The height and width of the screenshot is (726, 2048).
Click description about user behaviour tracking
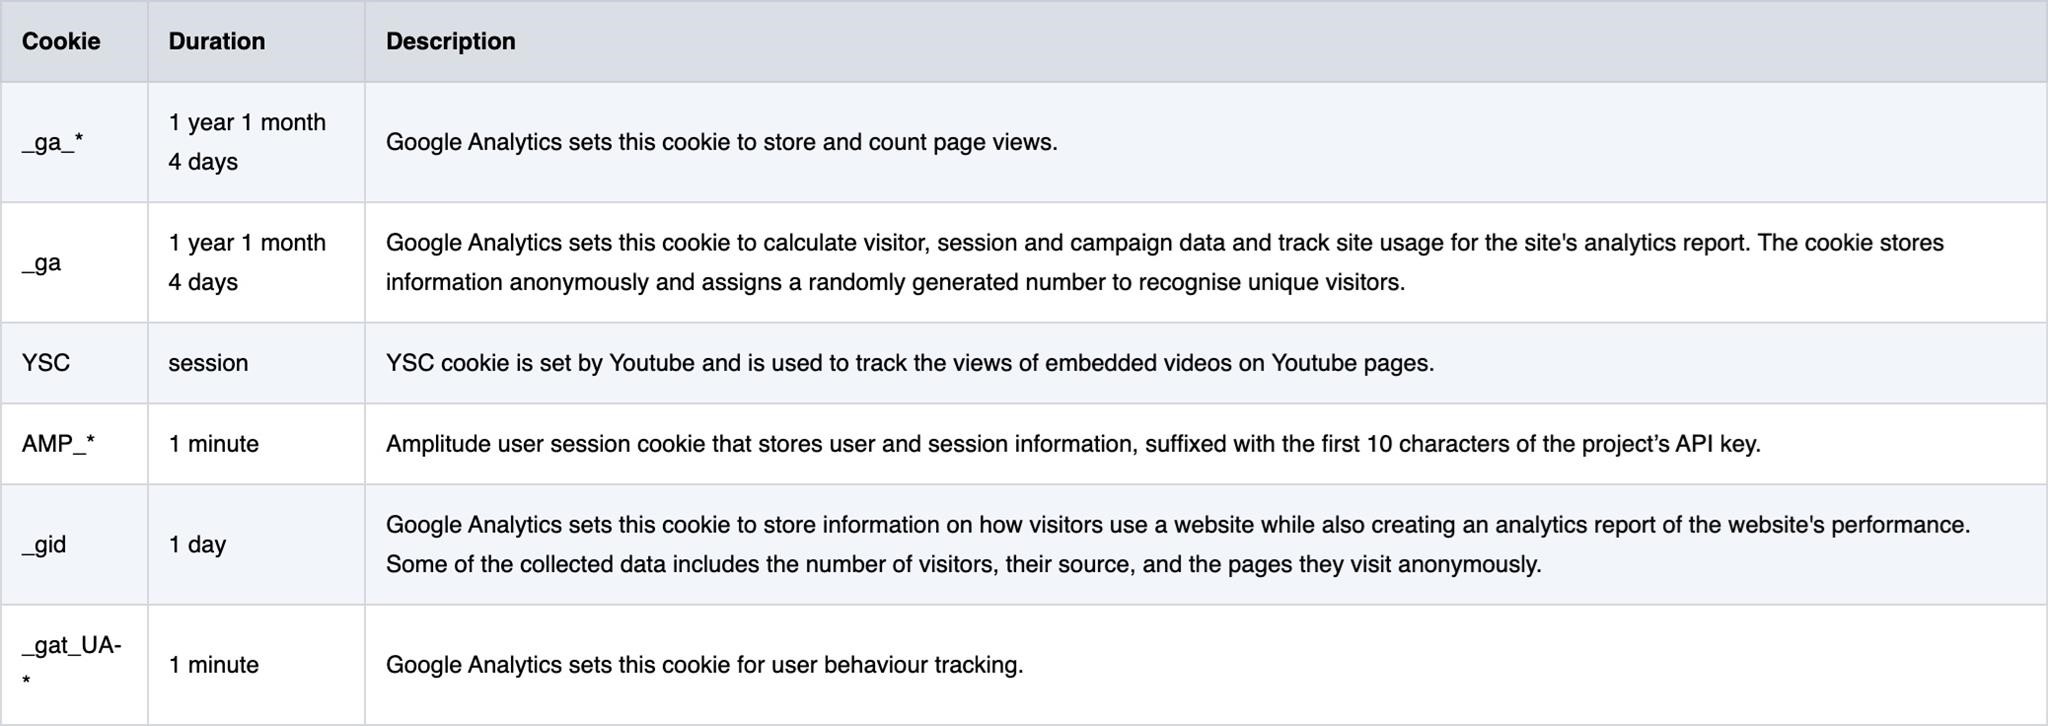click(x=705, y=665)
